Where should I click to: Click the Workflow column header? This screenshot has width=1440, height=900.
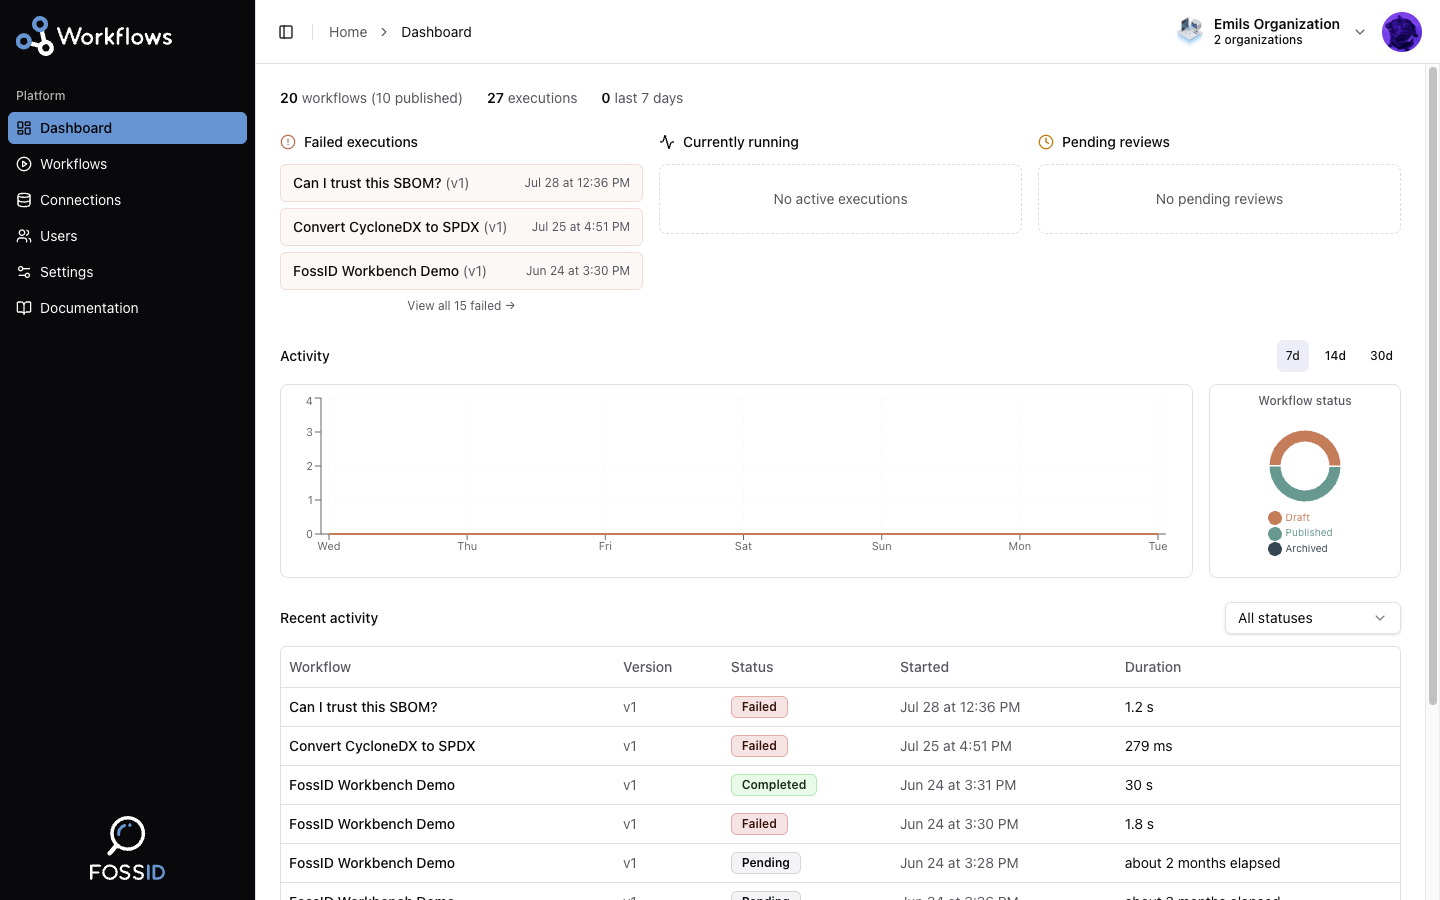tap(320, 667)
